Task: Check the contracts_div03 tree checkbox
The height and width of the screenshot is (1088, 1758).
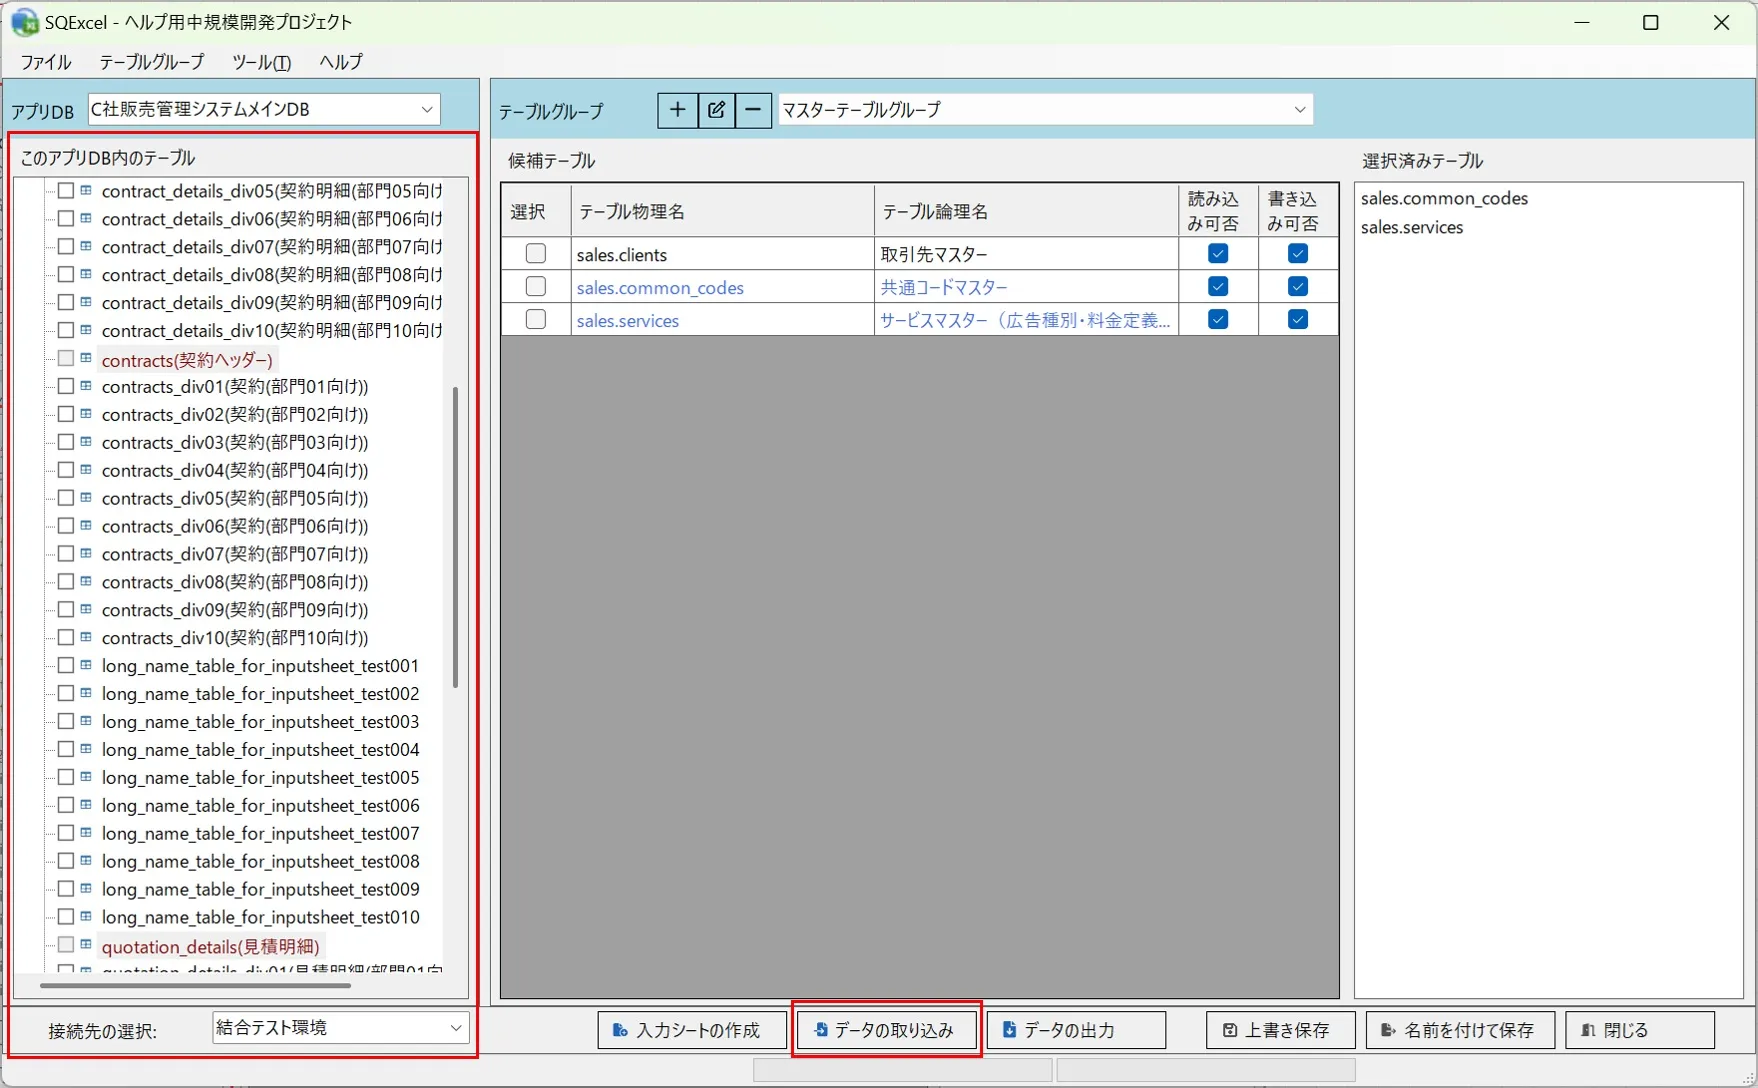Action: click(66, 442)
